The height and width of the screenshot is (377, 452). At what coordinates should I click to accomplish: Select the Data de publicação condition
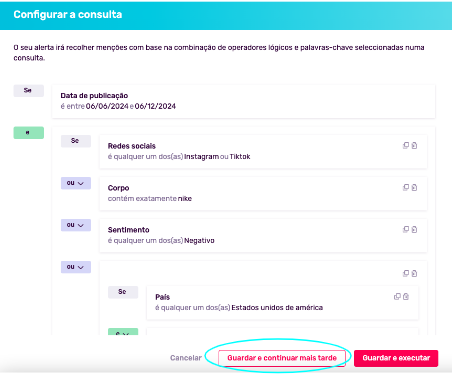244,101
